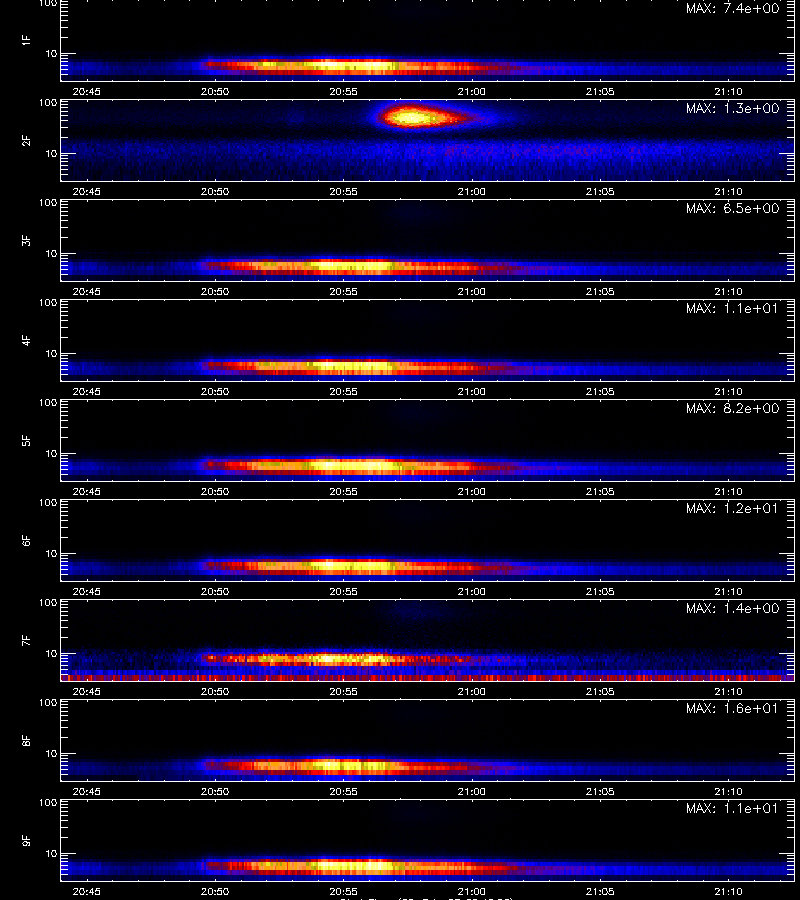Click the "100" y-axis label of panel 2F
This screenshot has height=900, width=800.
[48, 103]
